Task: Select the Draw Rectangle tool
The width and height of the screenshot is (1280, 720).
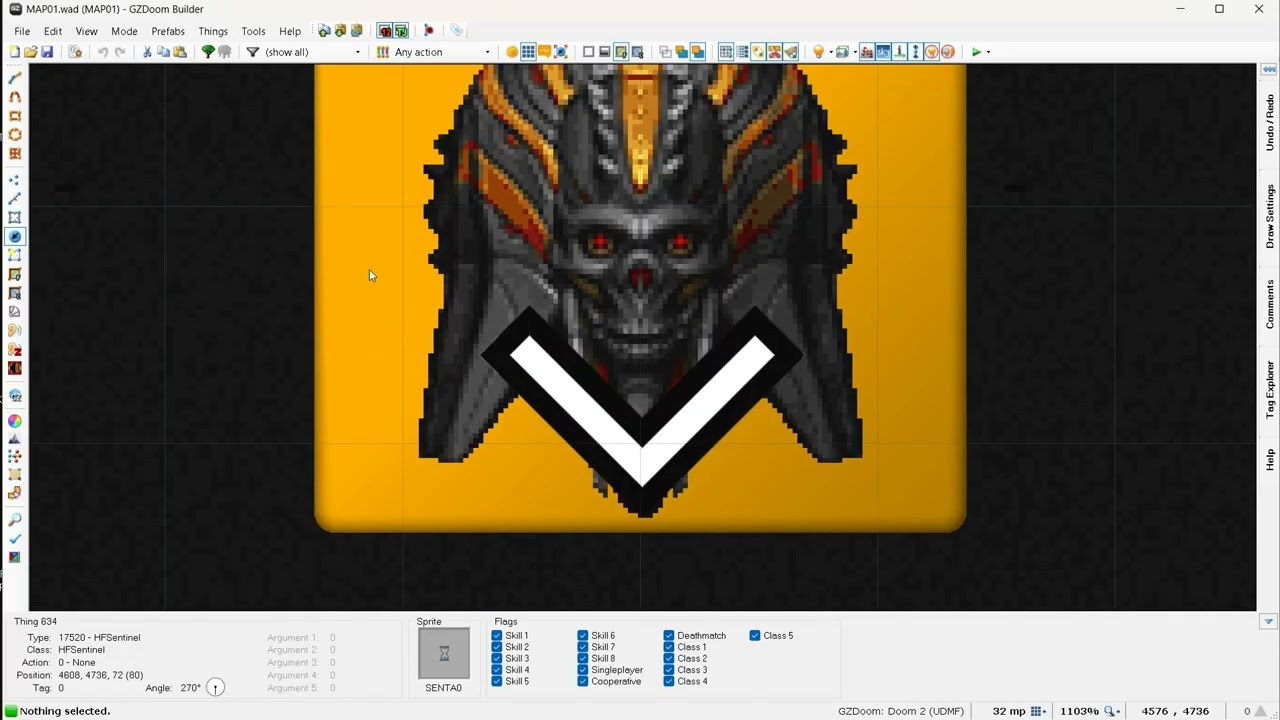Action: coord(14,116)
